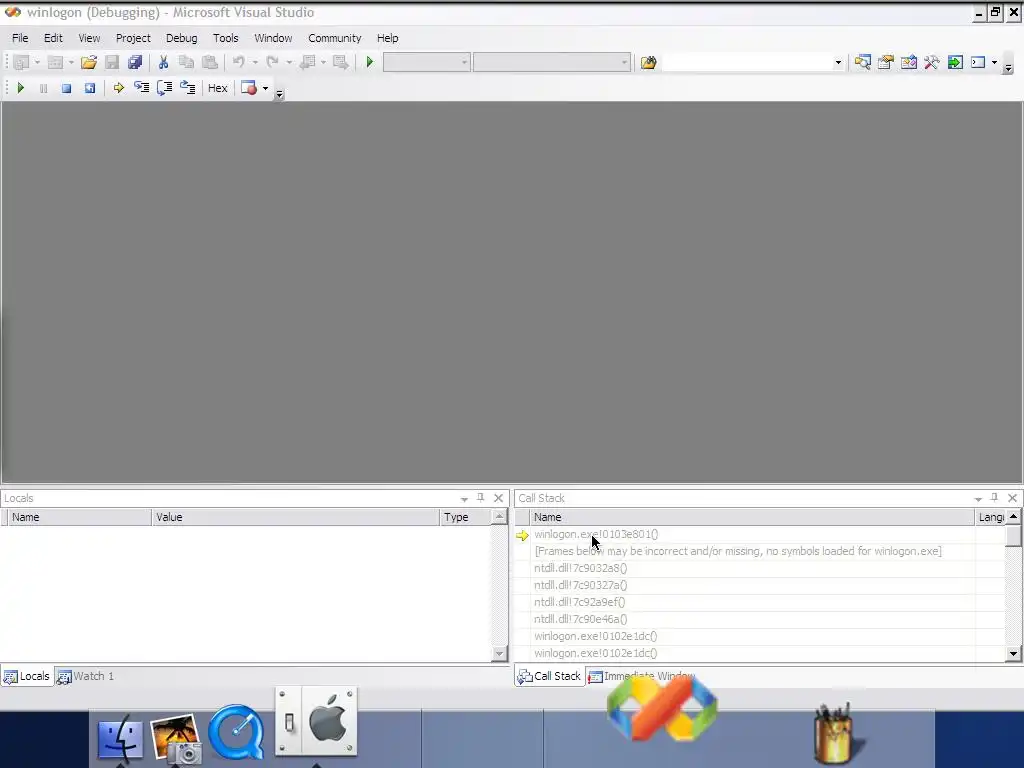Expand the Command Window icon dropdown arrow
1024x768 pixels.
tap(994, 63)
